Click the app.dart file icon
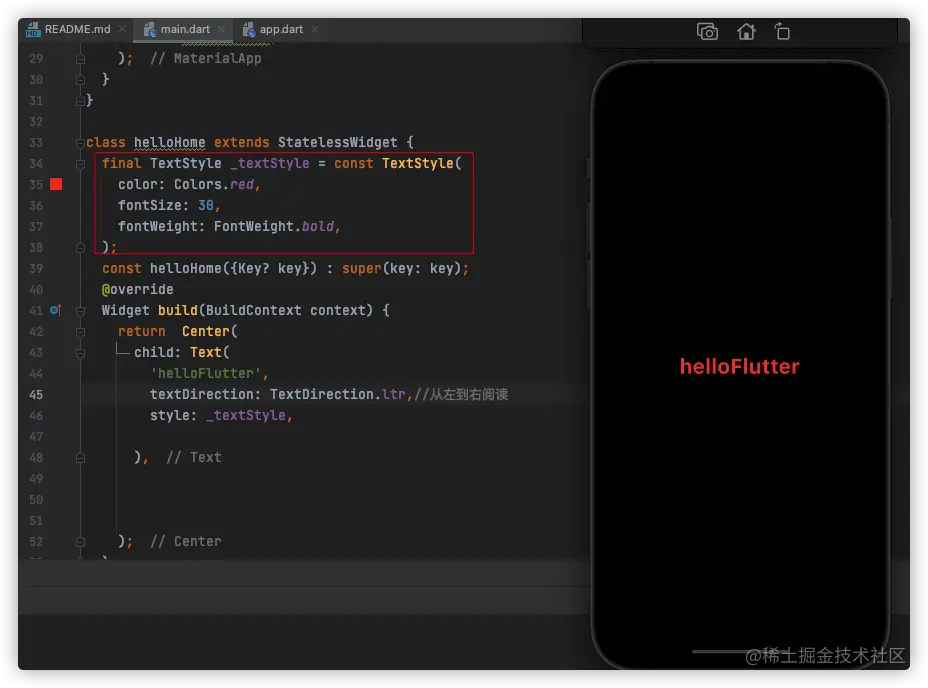This screenshot has height=688, width=928. (x=249, y=29)
